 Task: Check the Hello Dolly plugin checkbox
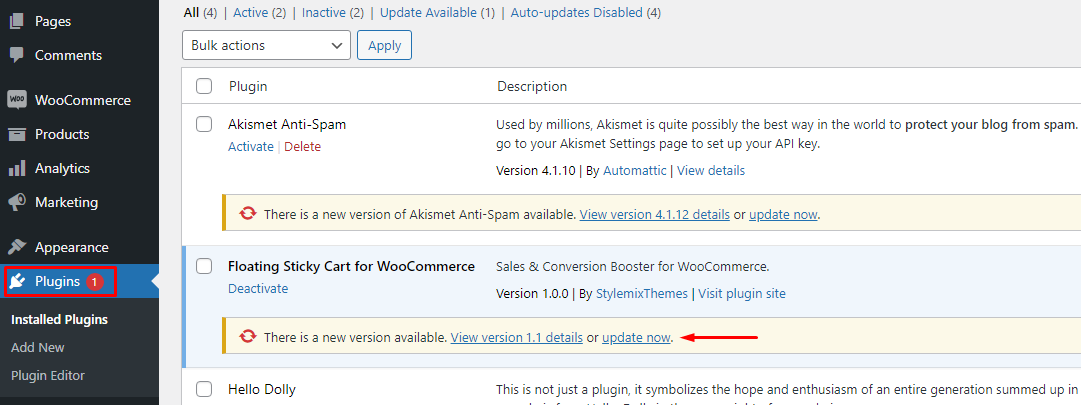click(x=204, y=389)
